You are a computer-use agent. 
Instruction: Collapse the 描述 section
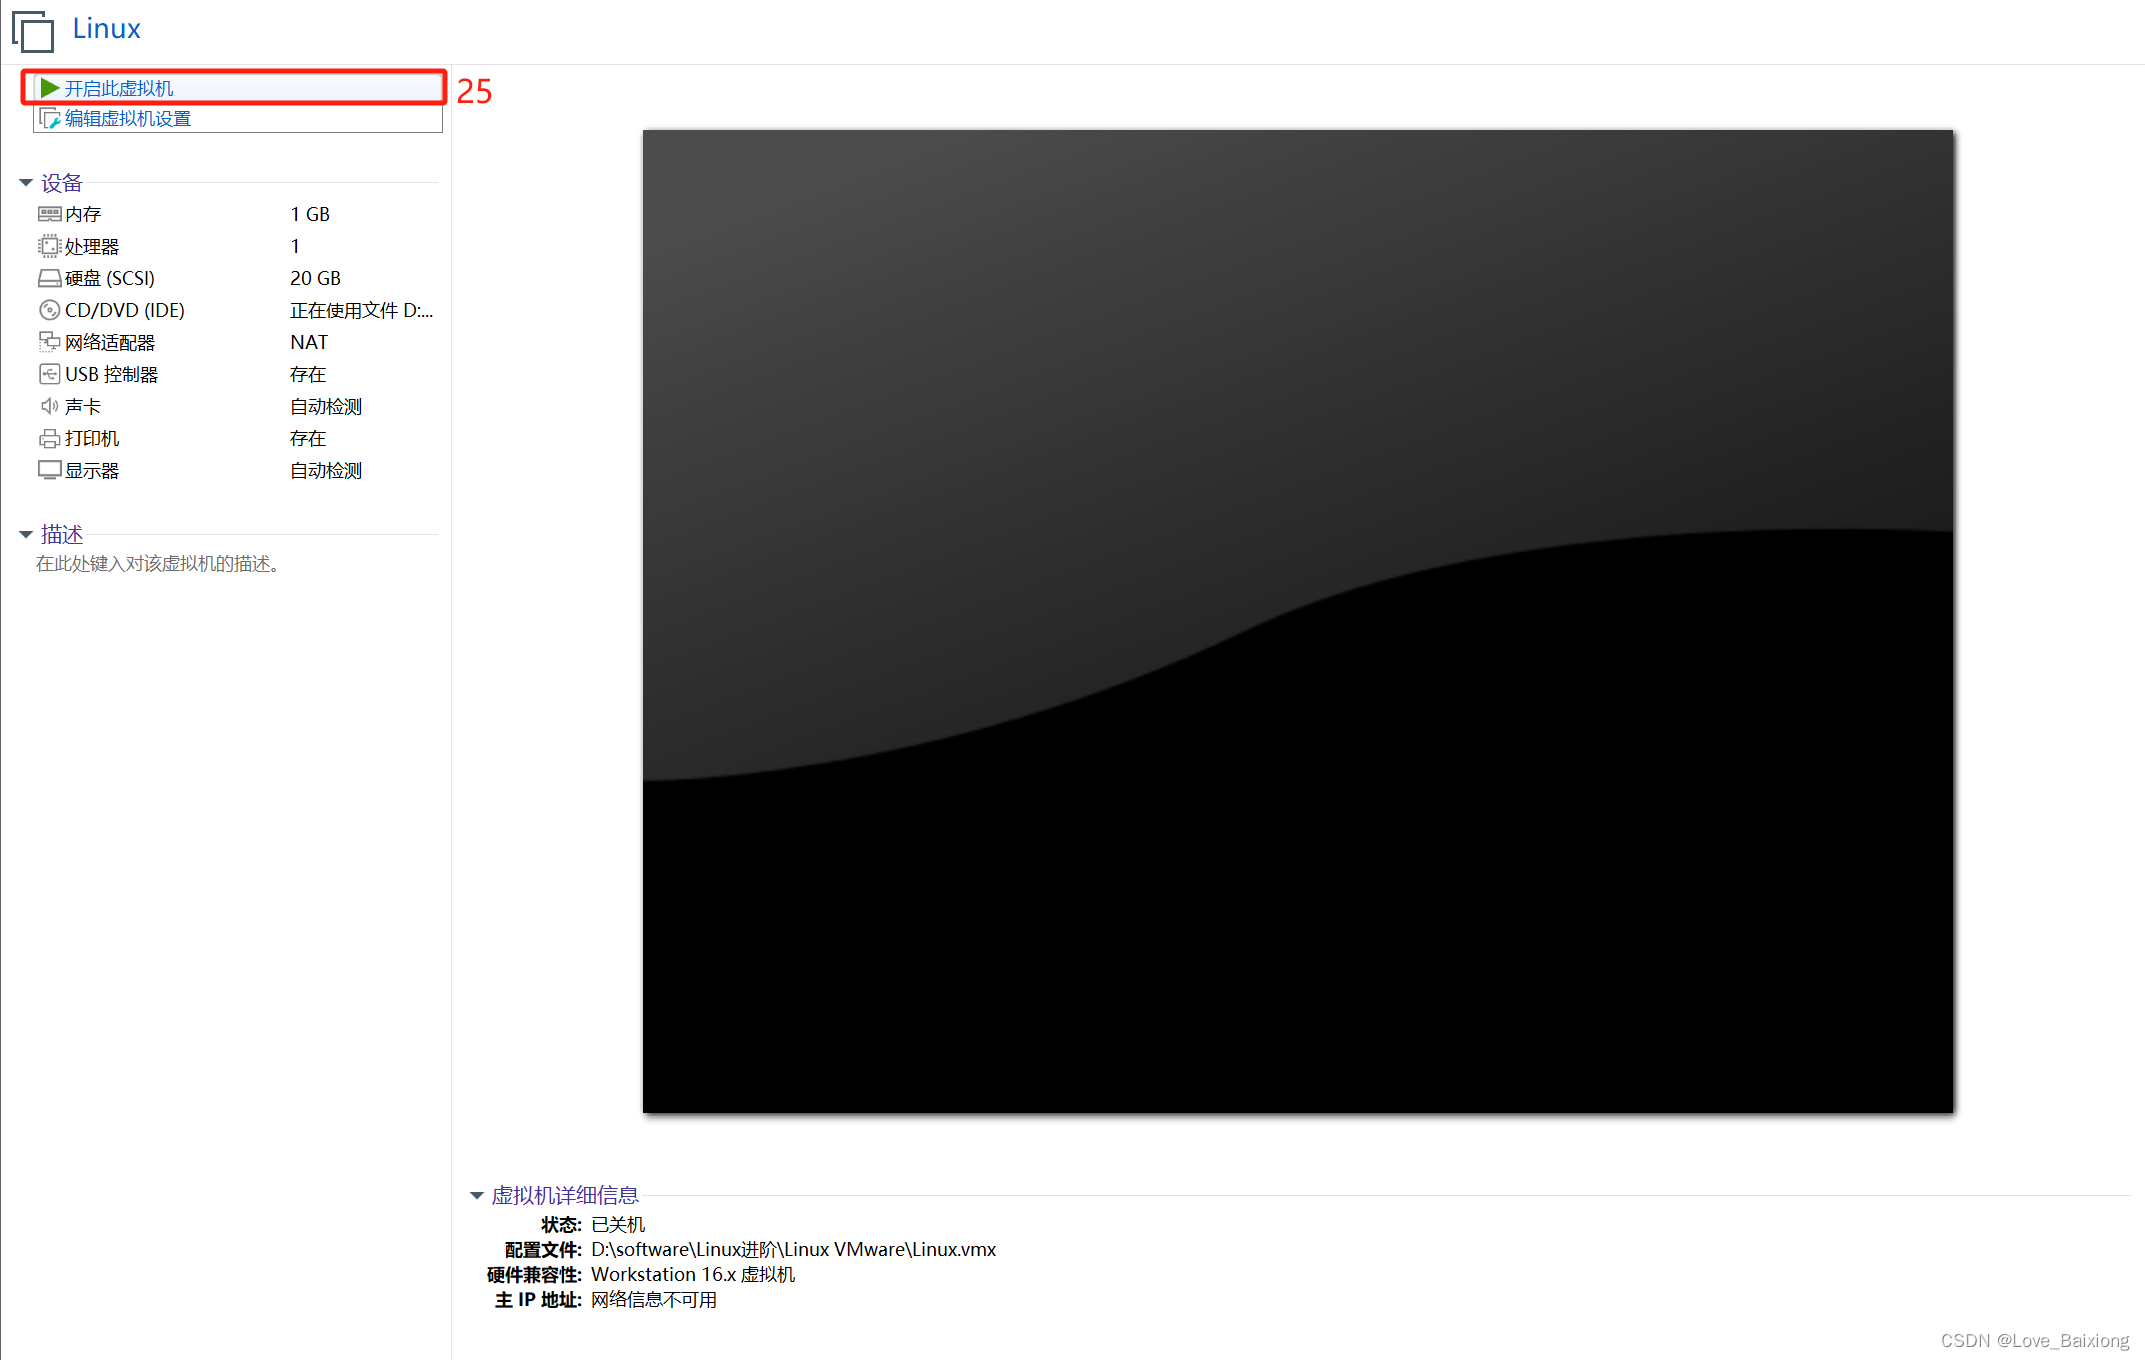click(26, 533)
